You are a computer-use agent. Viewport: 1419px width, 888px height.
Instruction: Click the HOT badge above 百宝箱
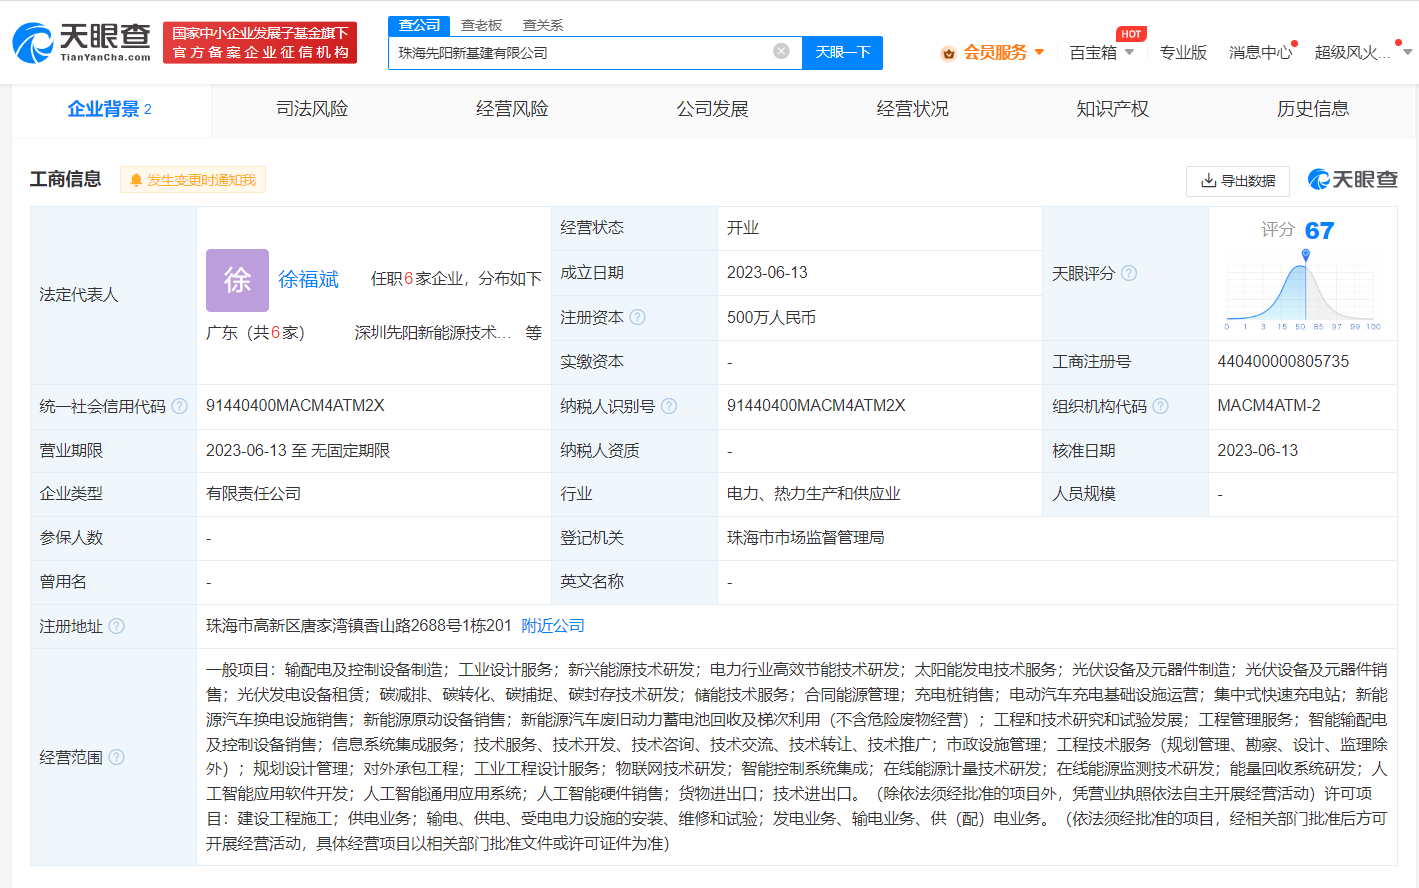(1131, 34)
